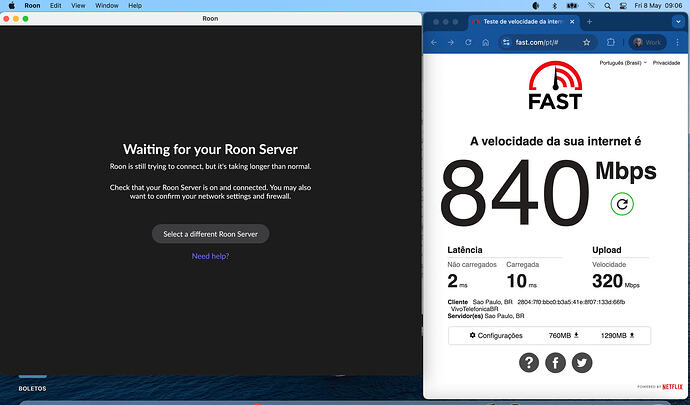Image resolution: width=690 pixels, height=405 pixels.
Task: Close the fast.com browser tab
Action: (572, 22)
